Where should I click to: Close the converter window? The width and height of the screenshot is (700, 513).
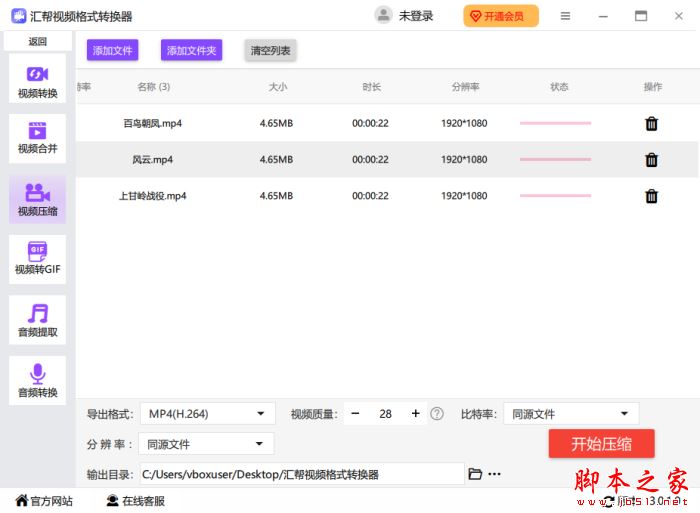click(679, 16)
